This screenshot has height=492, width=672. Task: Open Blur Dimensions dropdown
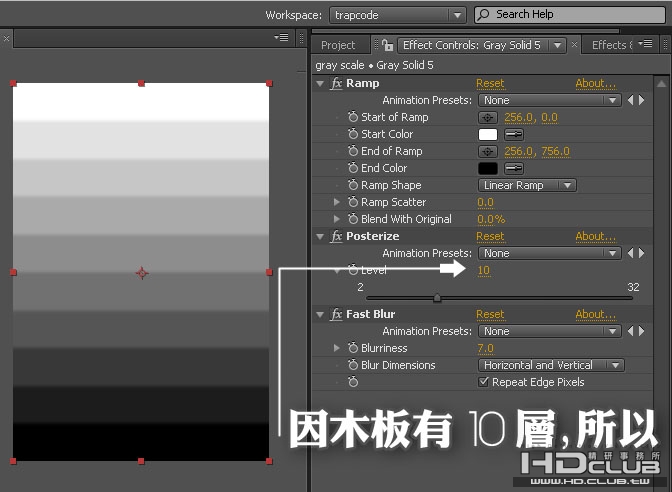[551, 365]
